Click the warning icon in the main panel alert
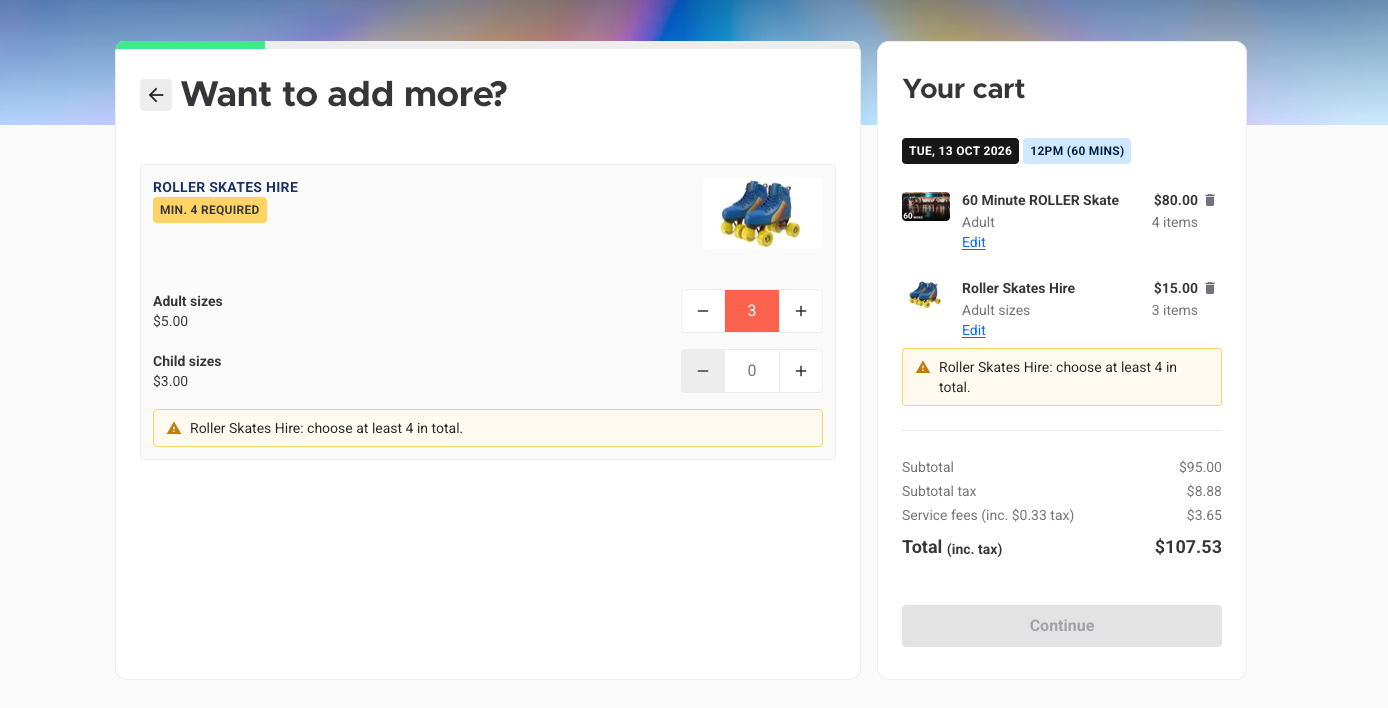The image size is (1388, 708). point(174,428)
